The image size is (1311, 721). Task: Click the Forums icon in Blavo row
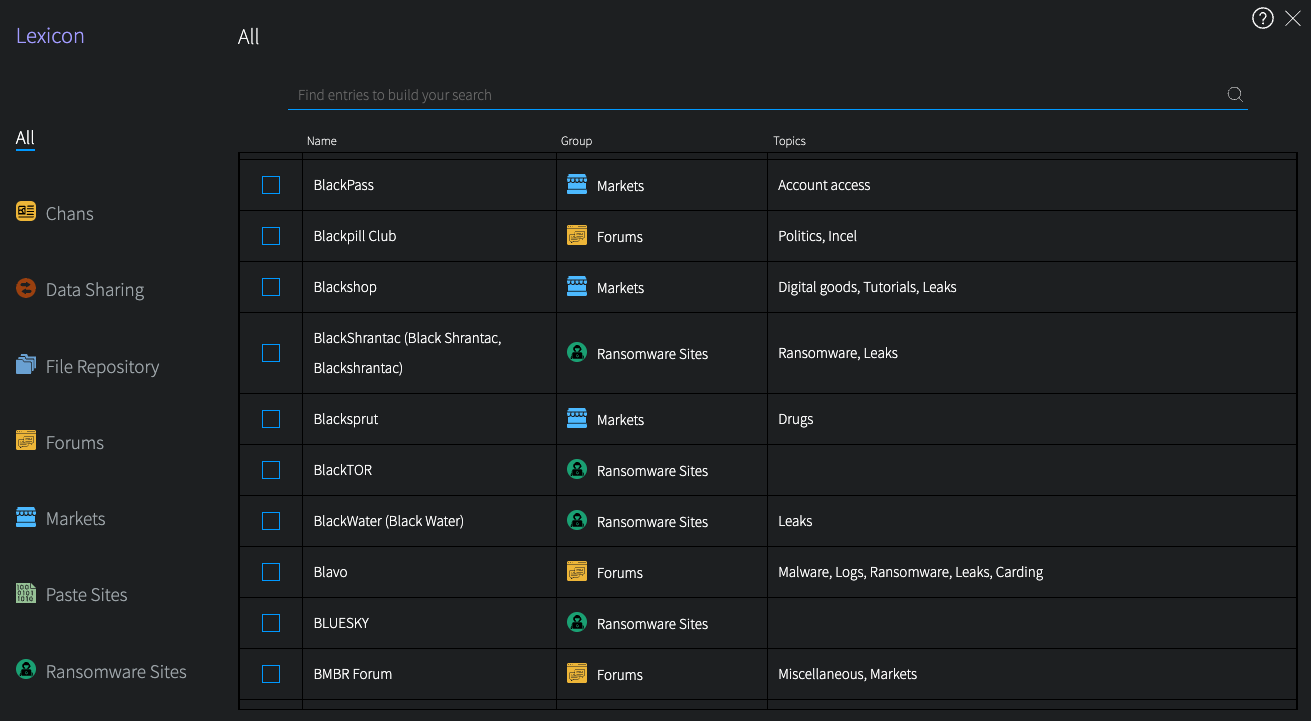tap(577, 571)
